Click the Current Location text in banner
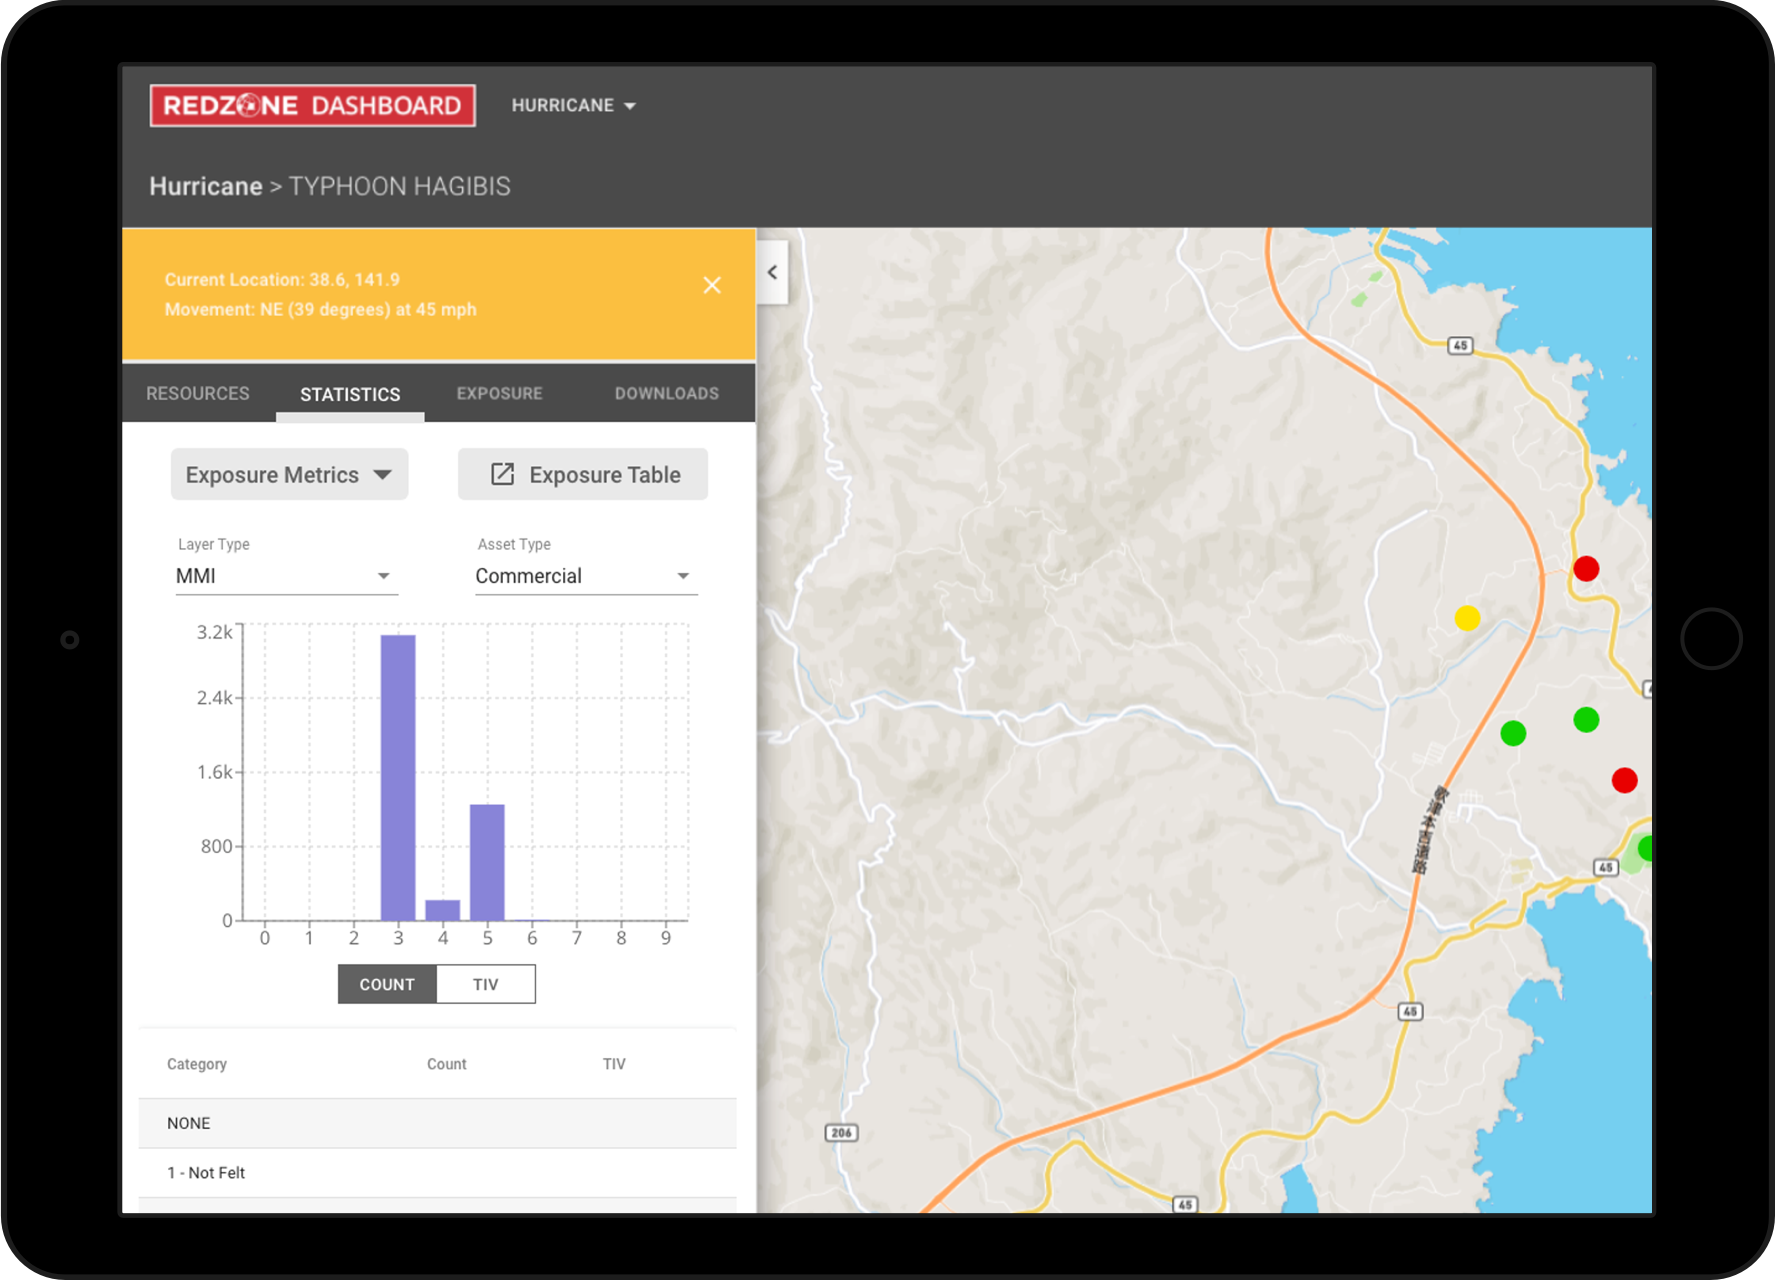Viewport: 1776px width, 1280px height. [282, 280]
